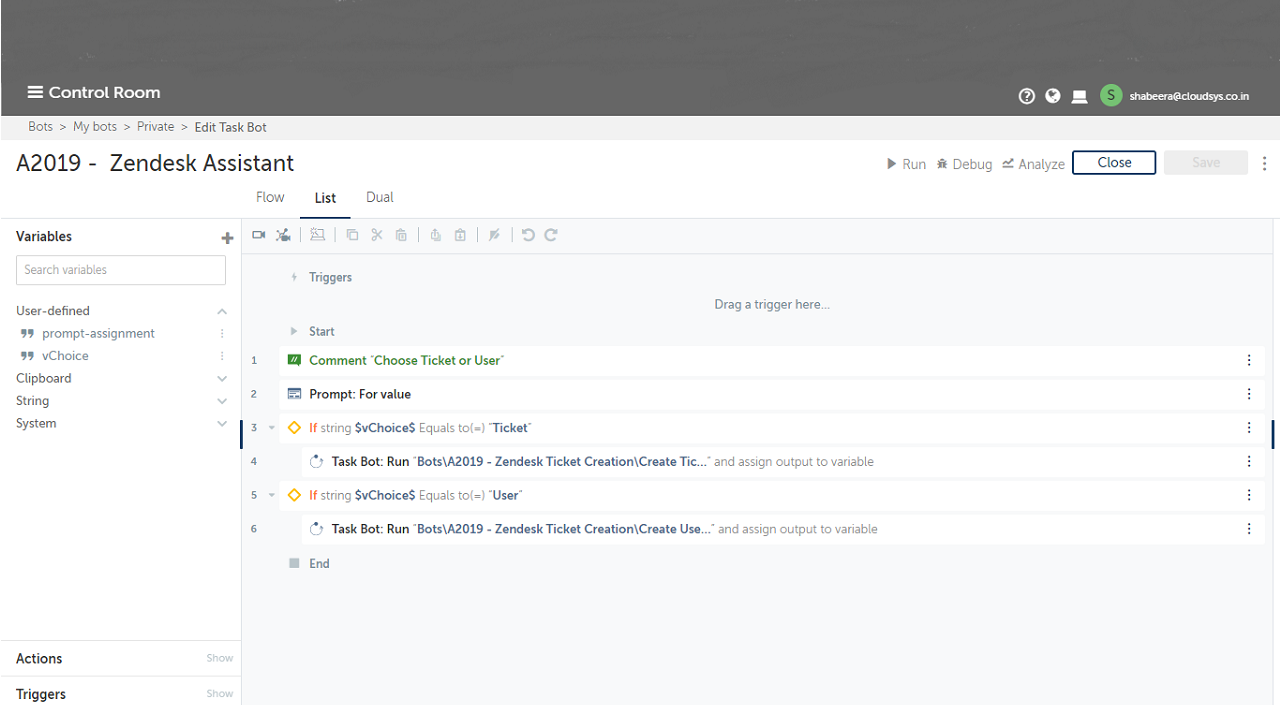Expand the String variables section
The height and width of the screenshot is (720, 1280).
tap(222, 401)
